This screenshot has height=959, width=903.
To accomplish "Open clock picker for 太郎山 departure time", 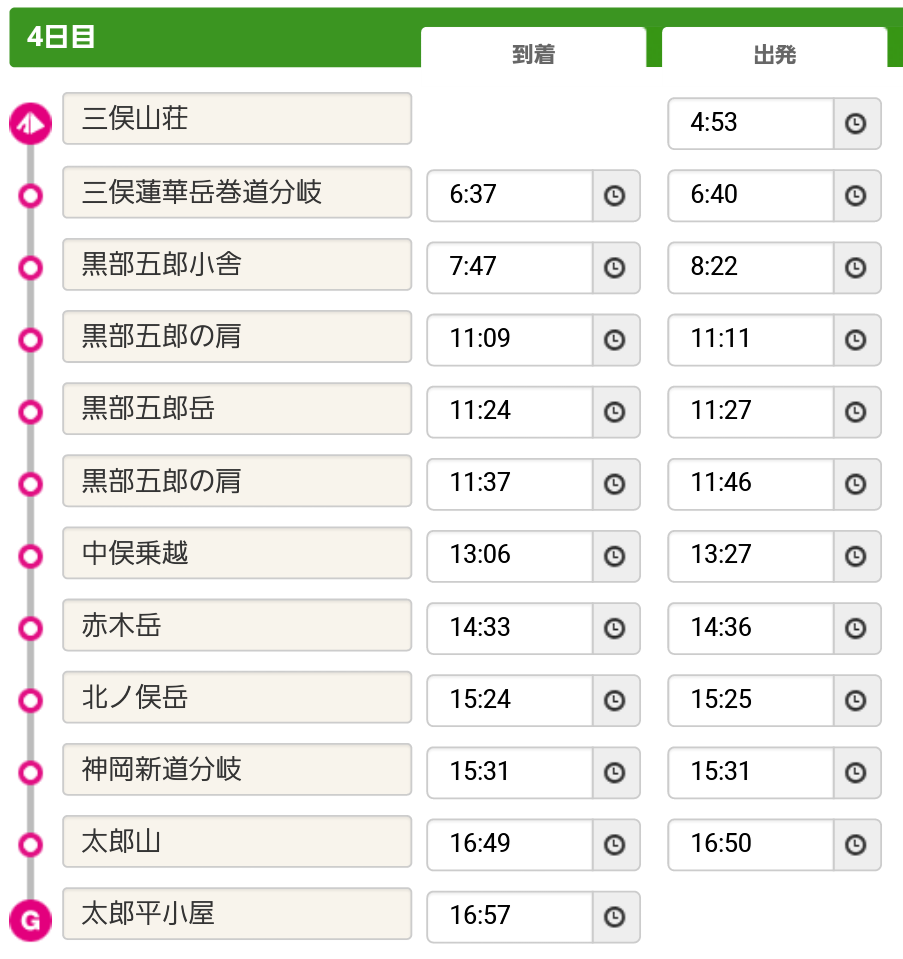I will pyautogui.click(x=857, y=845).
